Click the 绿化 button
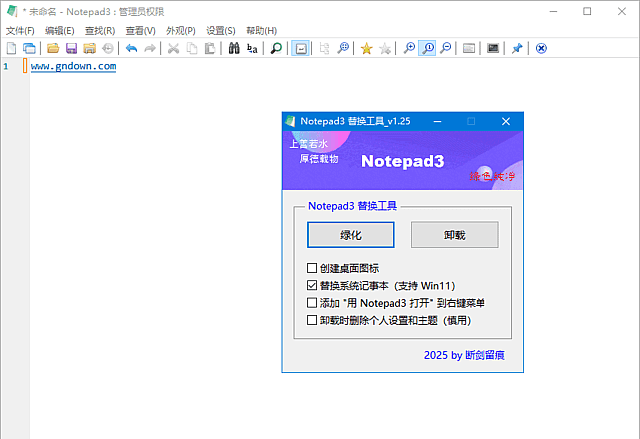This screenshot has height=439, width=640. pos(351,235)
